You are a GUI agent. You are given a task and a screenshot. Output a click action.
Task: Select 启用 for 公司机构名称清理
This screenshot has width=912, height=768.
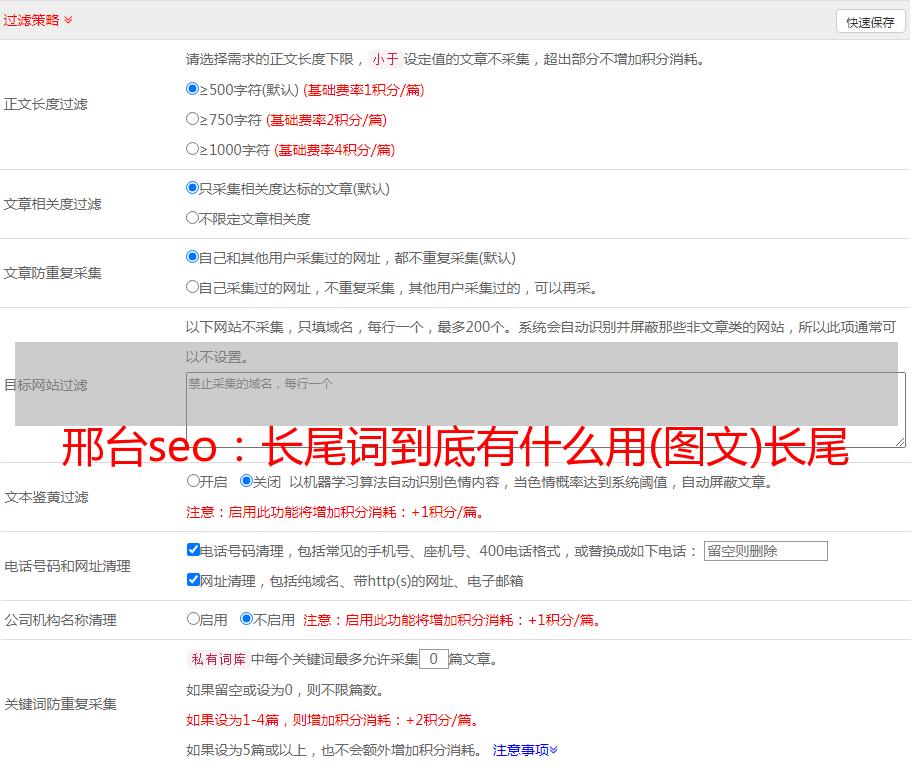click(x=194, y=618)
